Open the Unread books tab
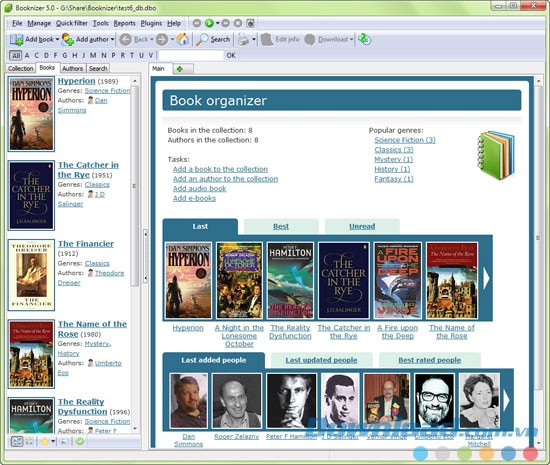The image size is (550, 465). [x=362, y=227]
